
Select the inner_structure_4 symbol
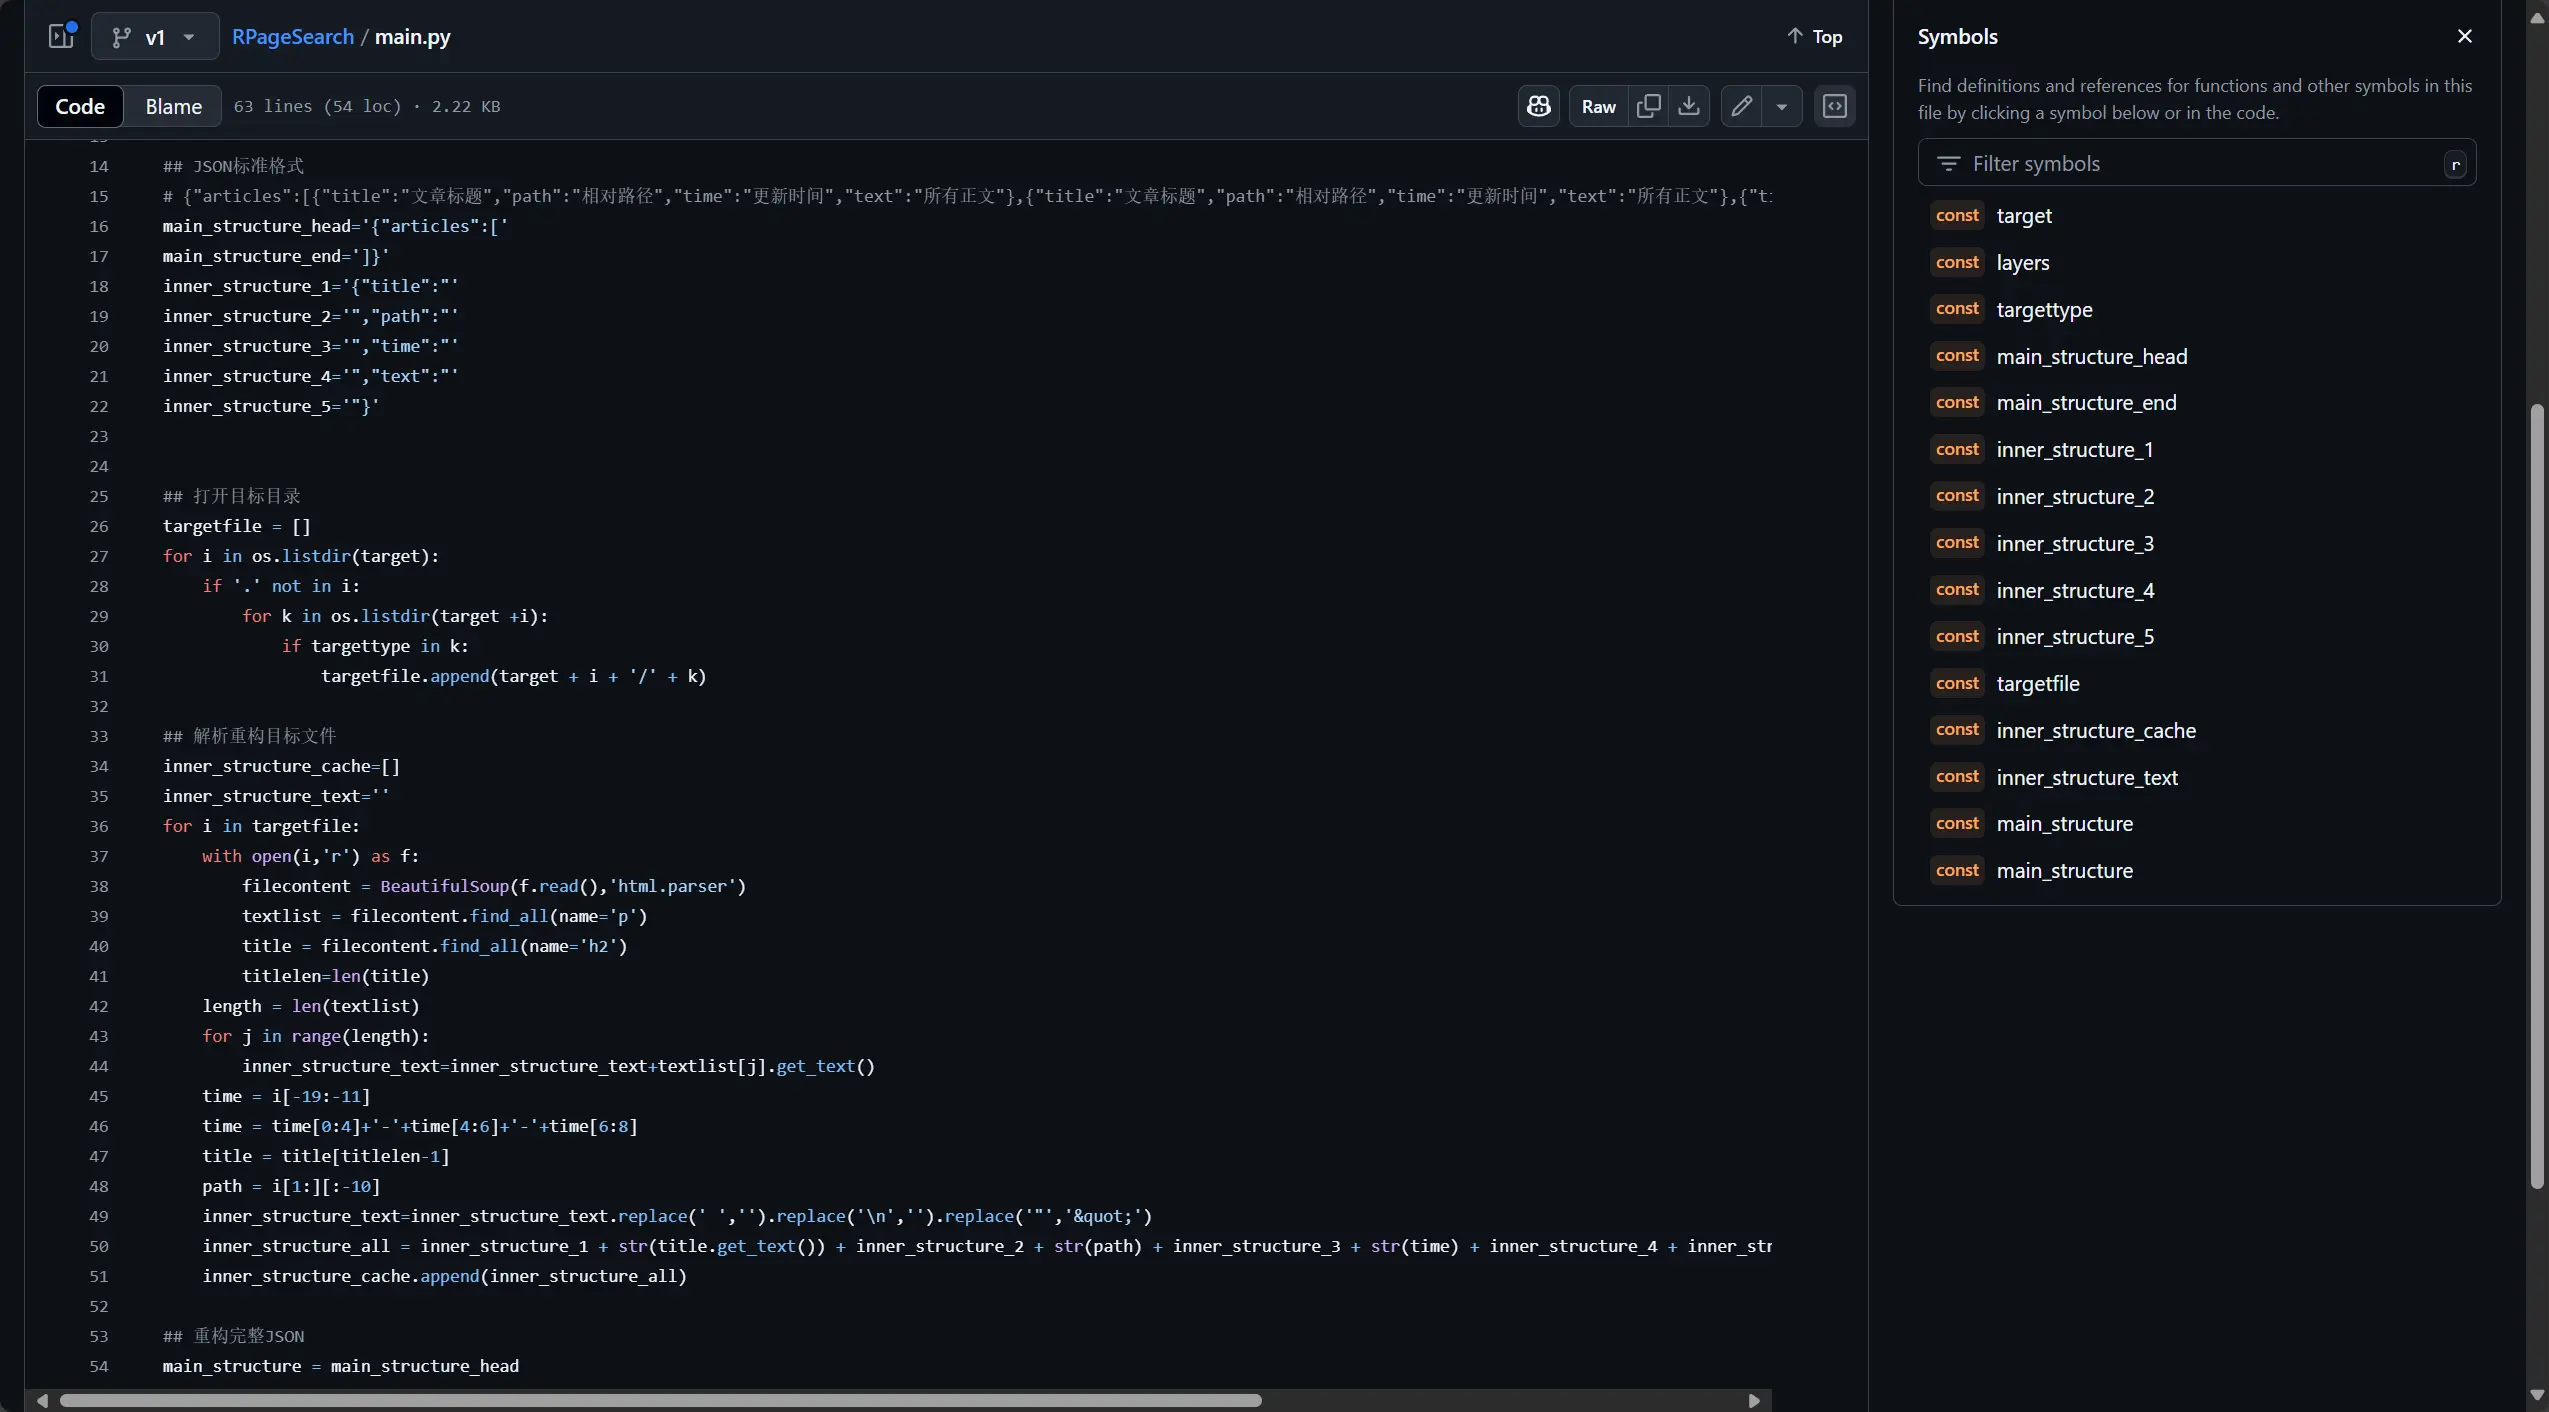[2075, 591]
